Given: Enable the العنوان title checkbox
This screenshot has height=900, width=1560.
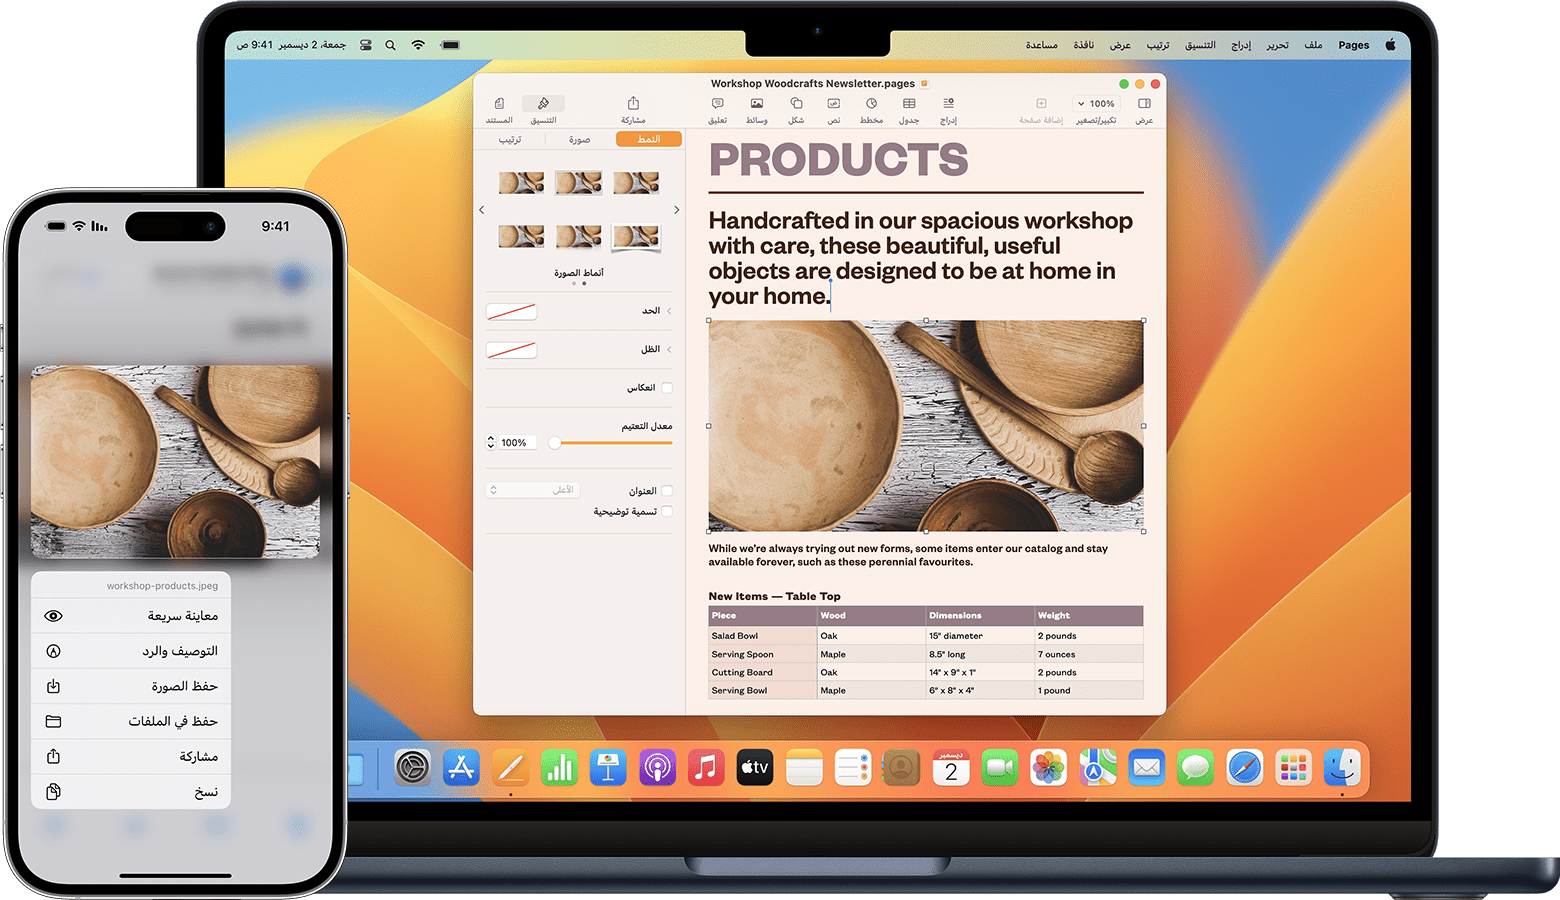Looking at the screenshot, I should click(667, 491).
